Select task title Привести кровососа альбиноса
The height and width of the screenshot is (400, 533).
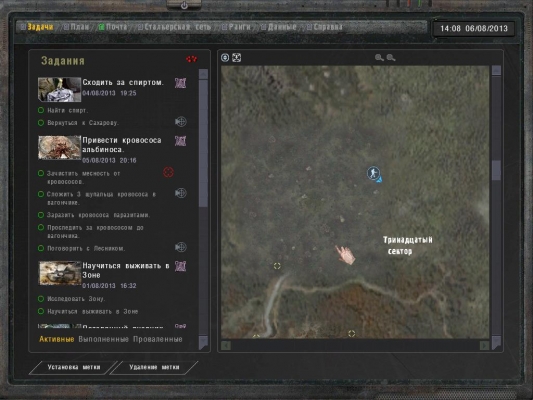pos(122,145)
